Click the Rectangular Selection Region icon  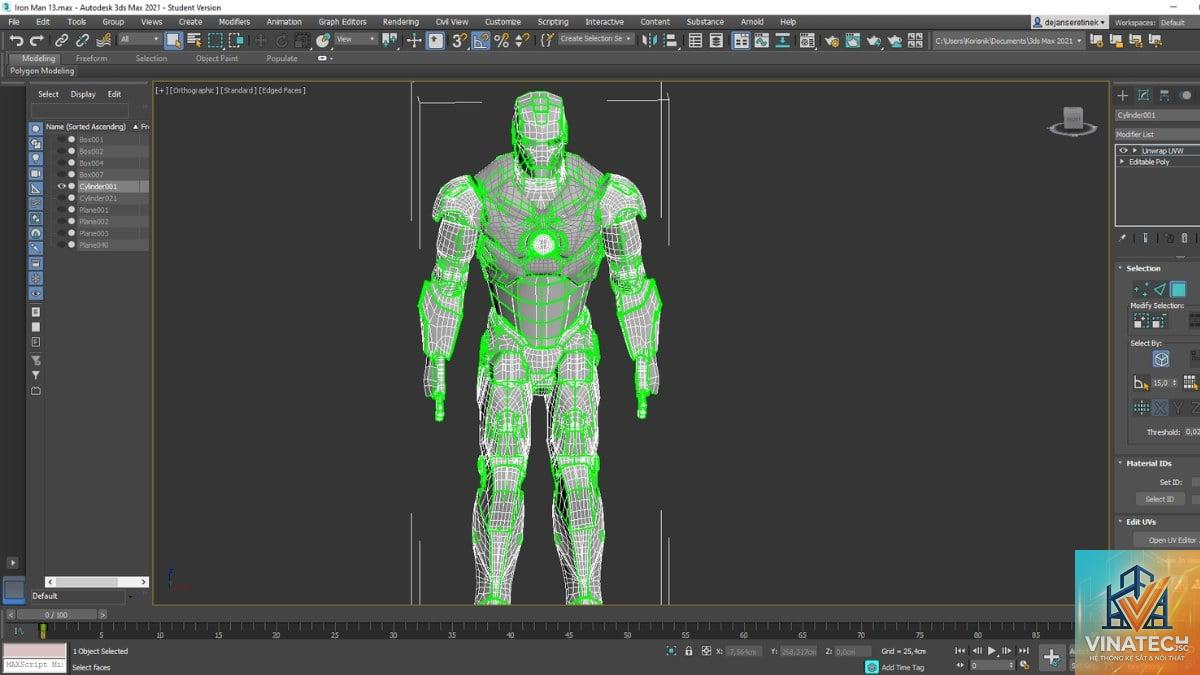(x=215, y=40)
